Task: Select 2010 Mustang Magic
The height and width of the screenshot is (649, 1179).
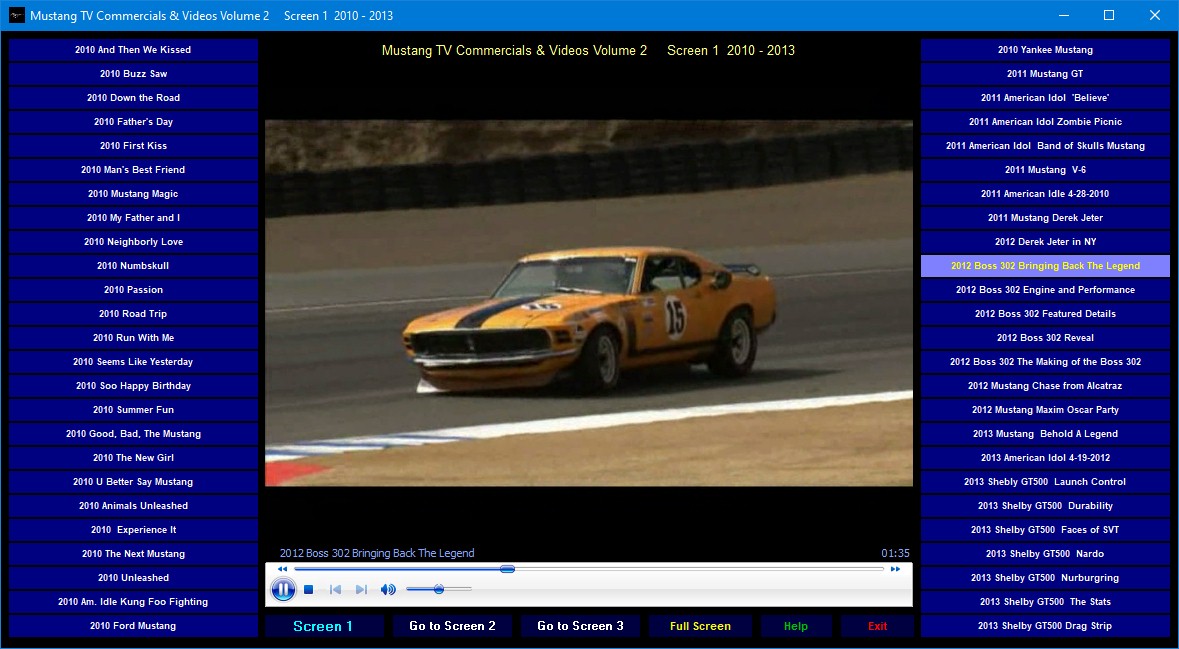Action: pos(133,194)
